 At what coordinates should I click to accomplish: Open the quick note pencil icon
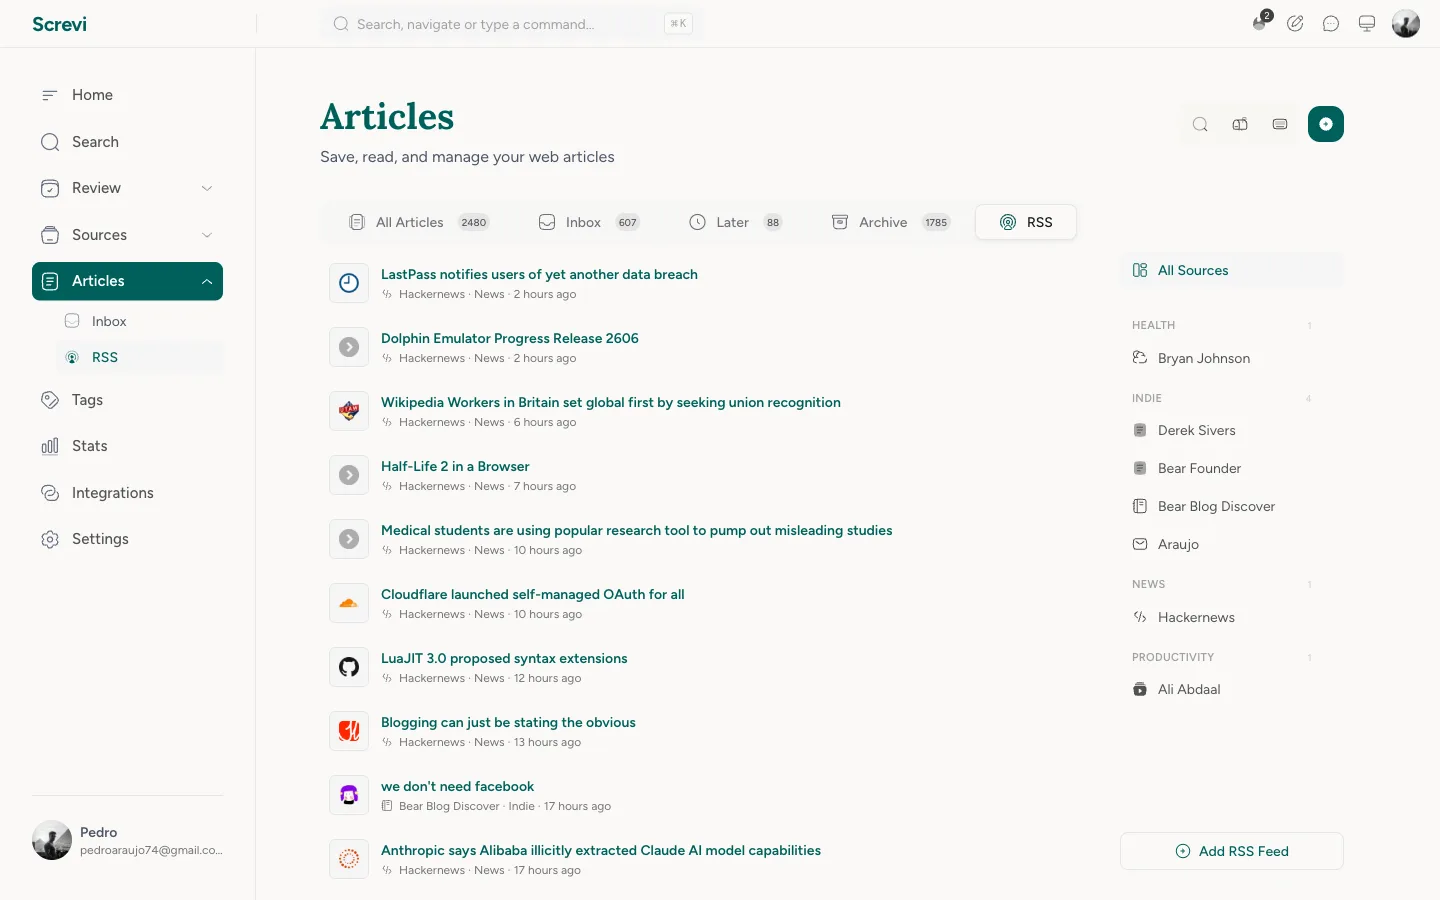pos(1295,24)
